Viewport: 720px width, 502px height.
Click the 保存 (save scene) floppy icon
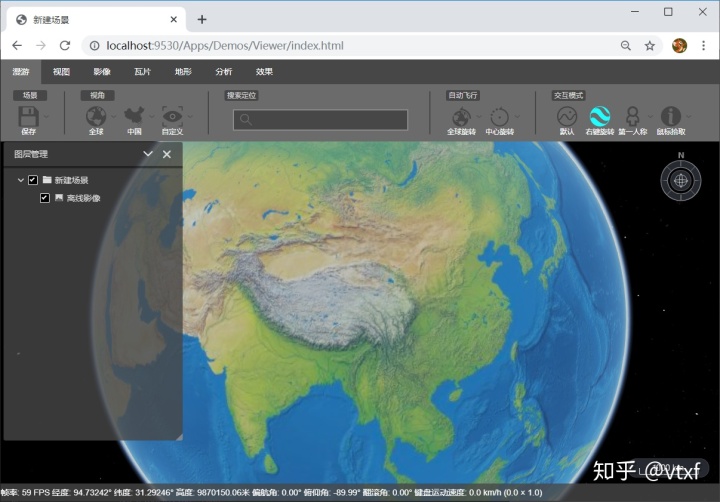(x=28, y=116)
